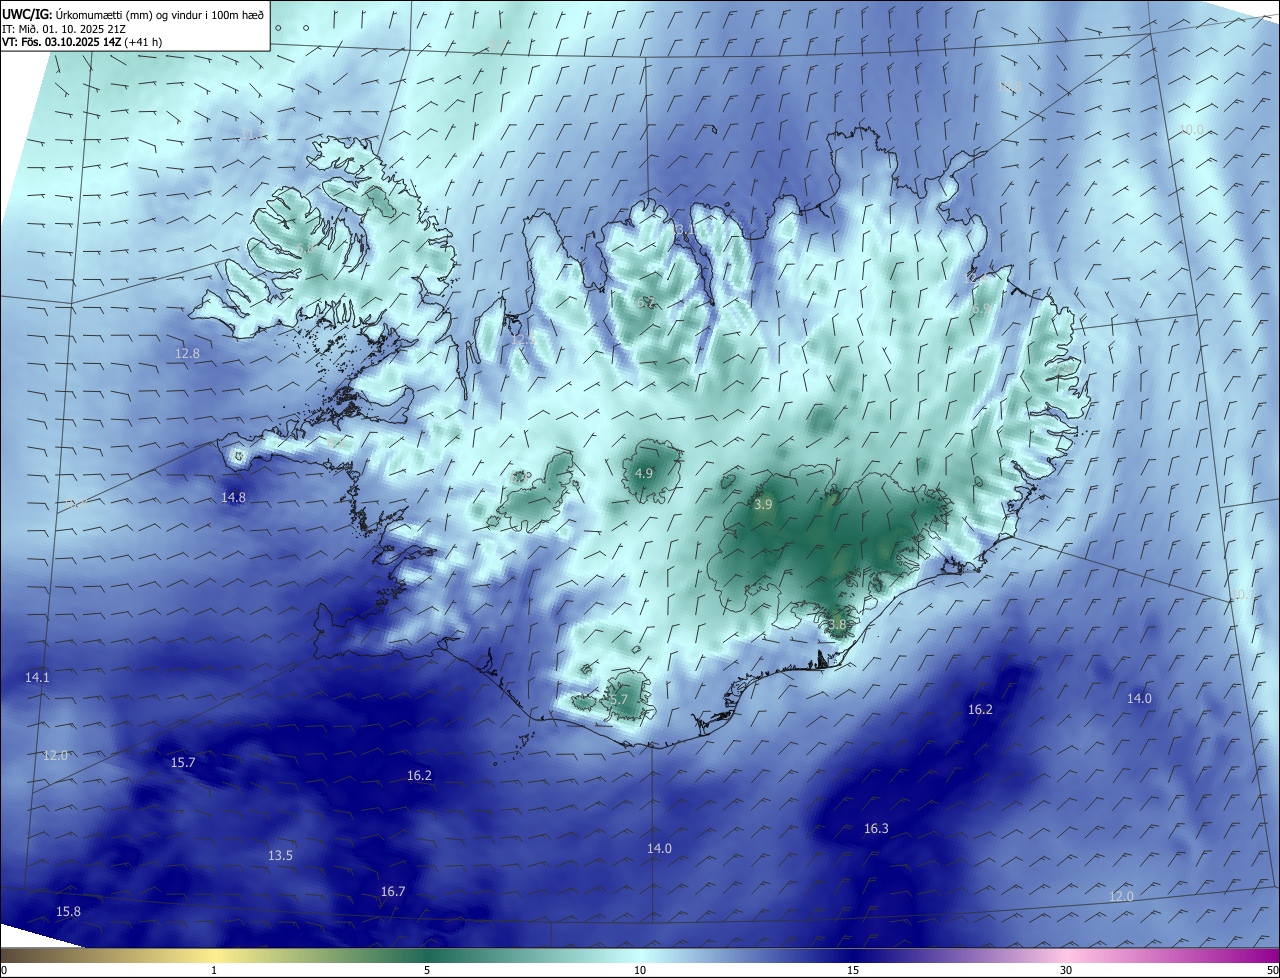1280x978 pixels.
Task: Pick the 15.7 value on the map
Action: pyautogui.click(x=183, y=763)
